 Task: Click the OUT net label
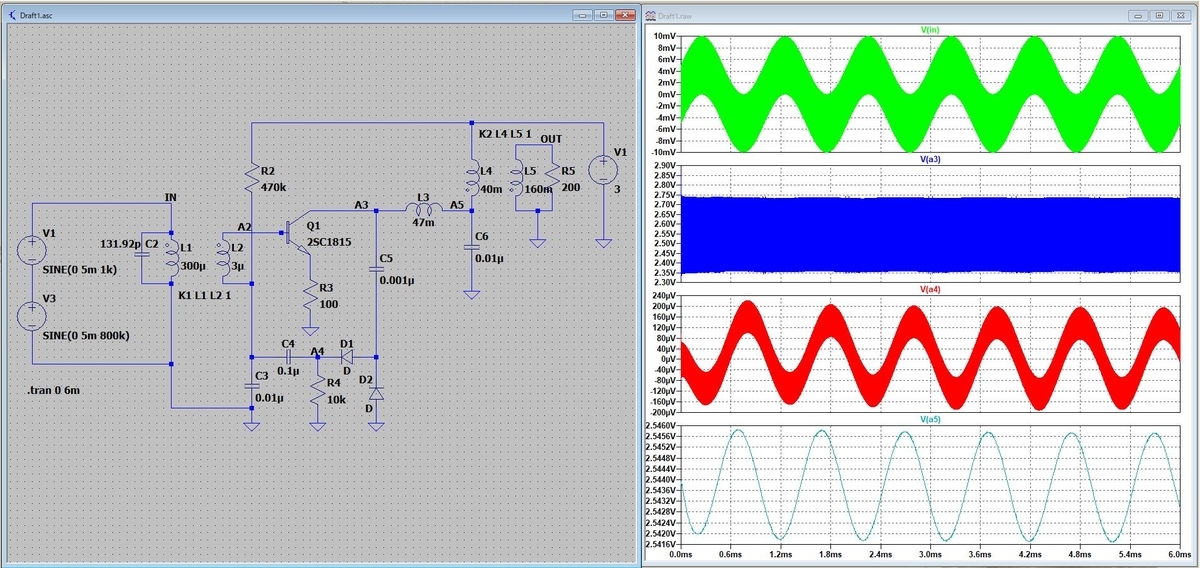pos(551,138)
